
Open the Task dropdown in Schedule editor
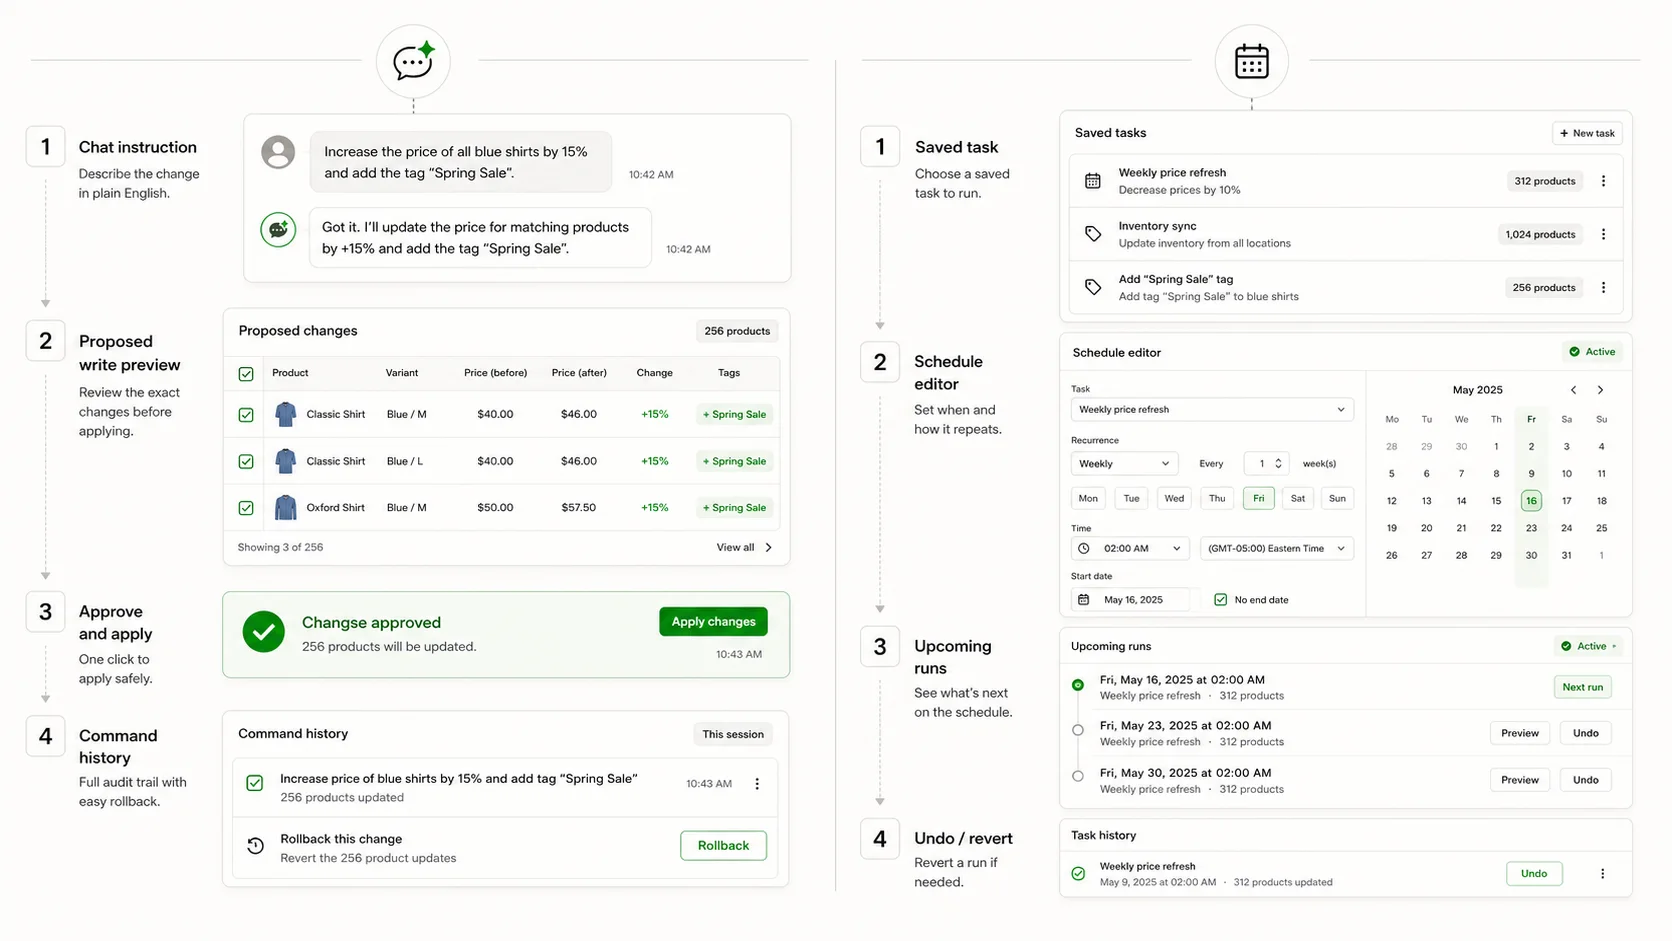[1212, 409]
